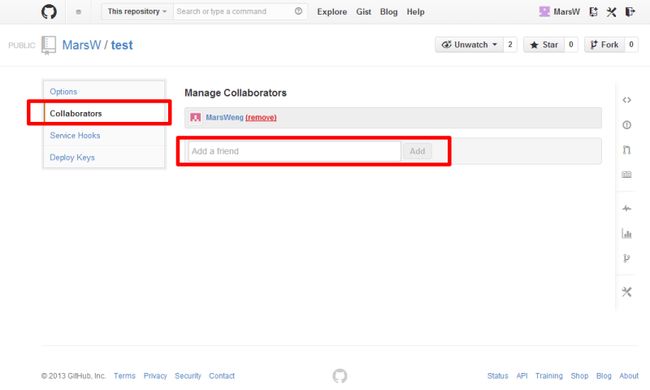Open the Wiki icon in right sidebar
This screenshot has height=390, width=650.
click(626, 174)
